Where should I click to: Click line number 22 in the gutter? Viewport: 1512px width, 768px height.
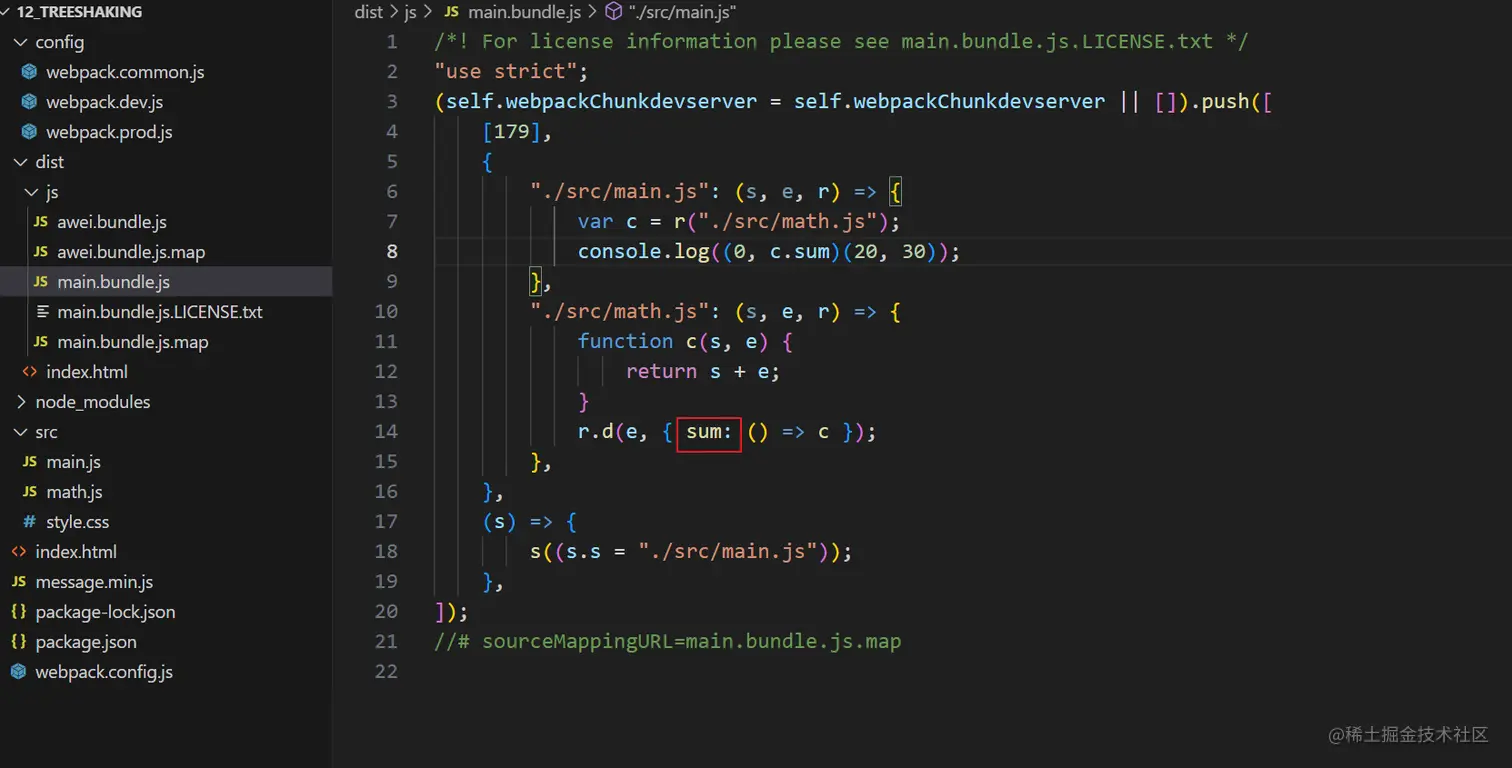(386, 672)
